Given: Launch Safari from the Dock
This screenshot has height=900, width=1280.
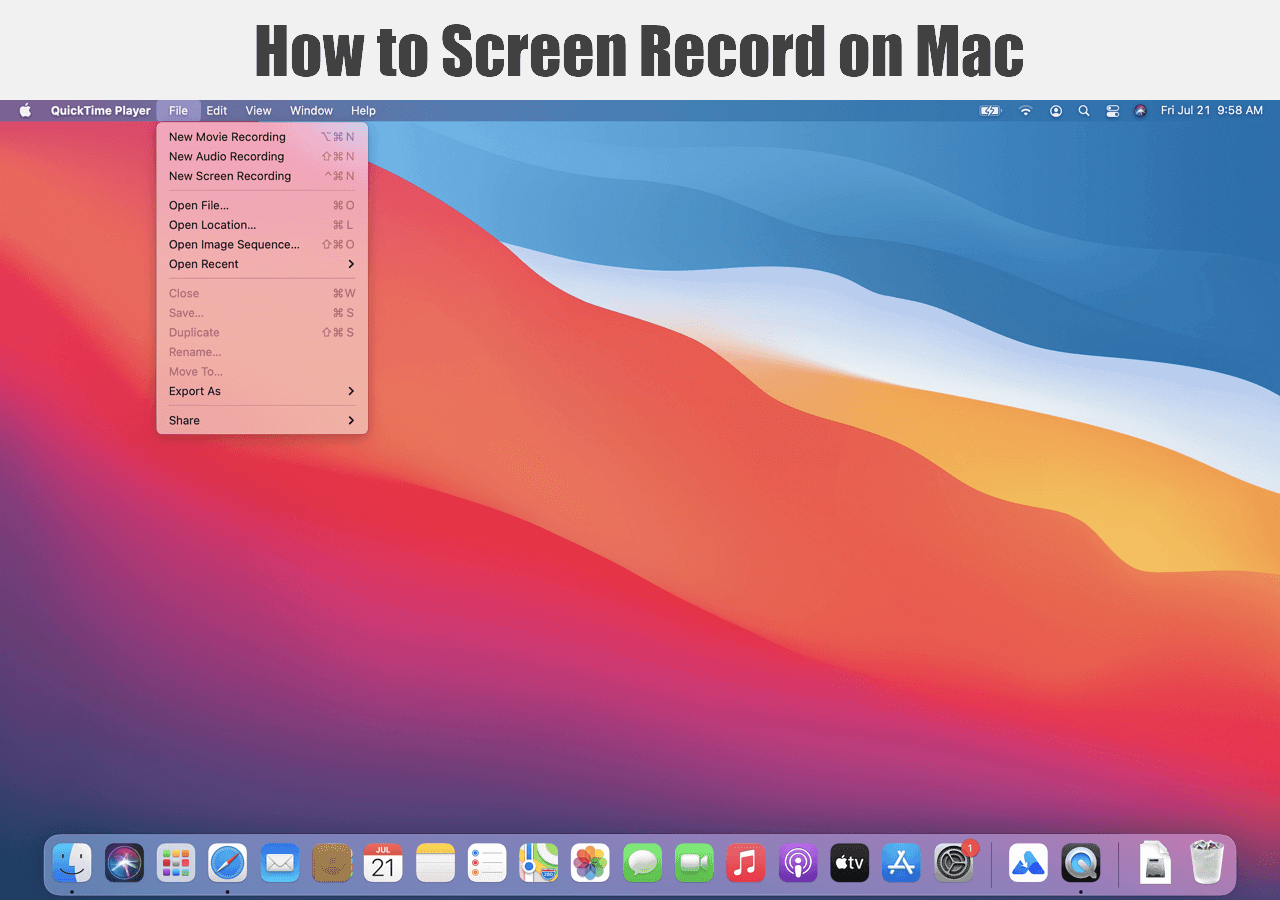Looking at the screenshot, I should pos(227,862).
